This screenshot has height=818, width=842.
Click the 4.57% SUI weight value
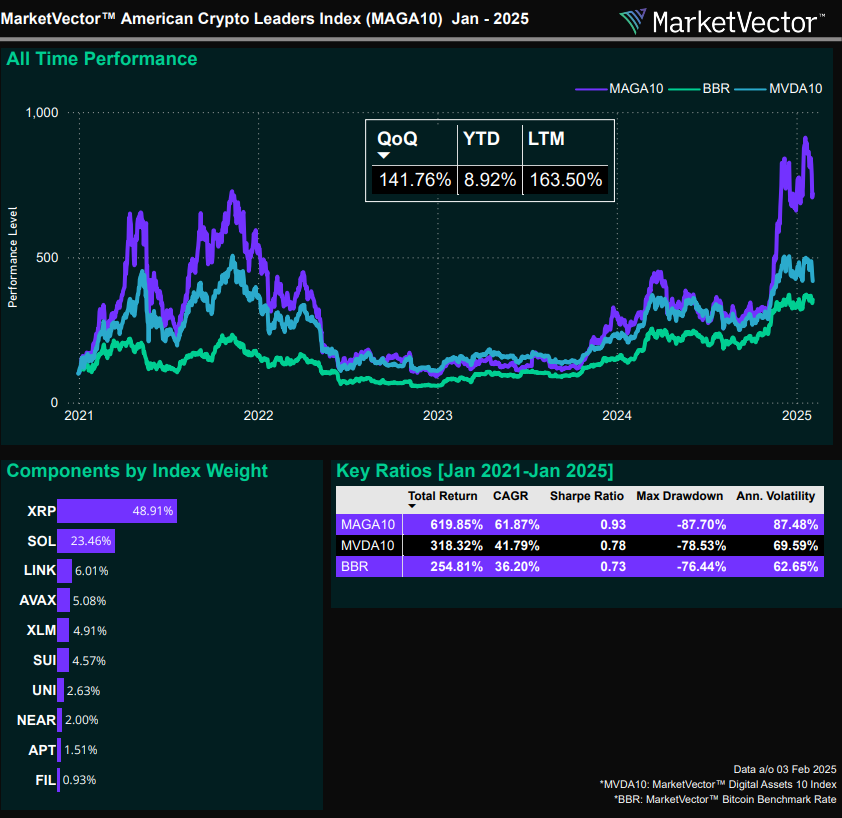[x=89, y=661]
